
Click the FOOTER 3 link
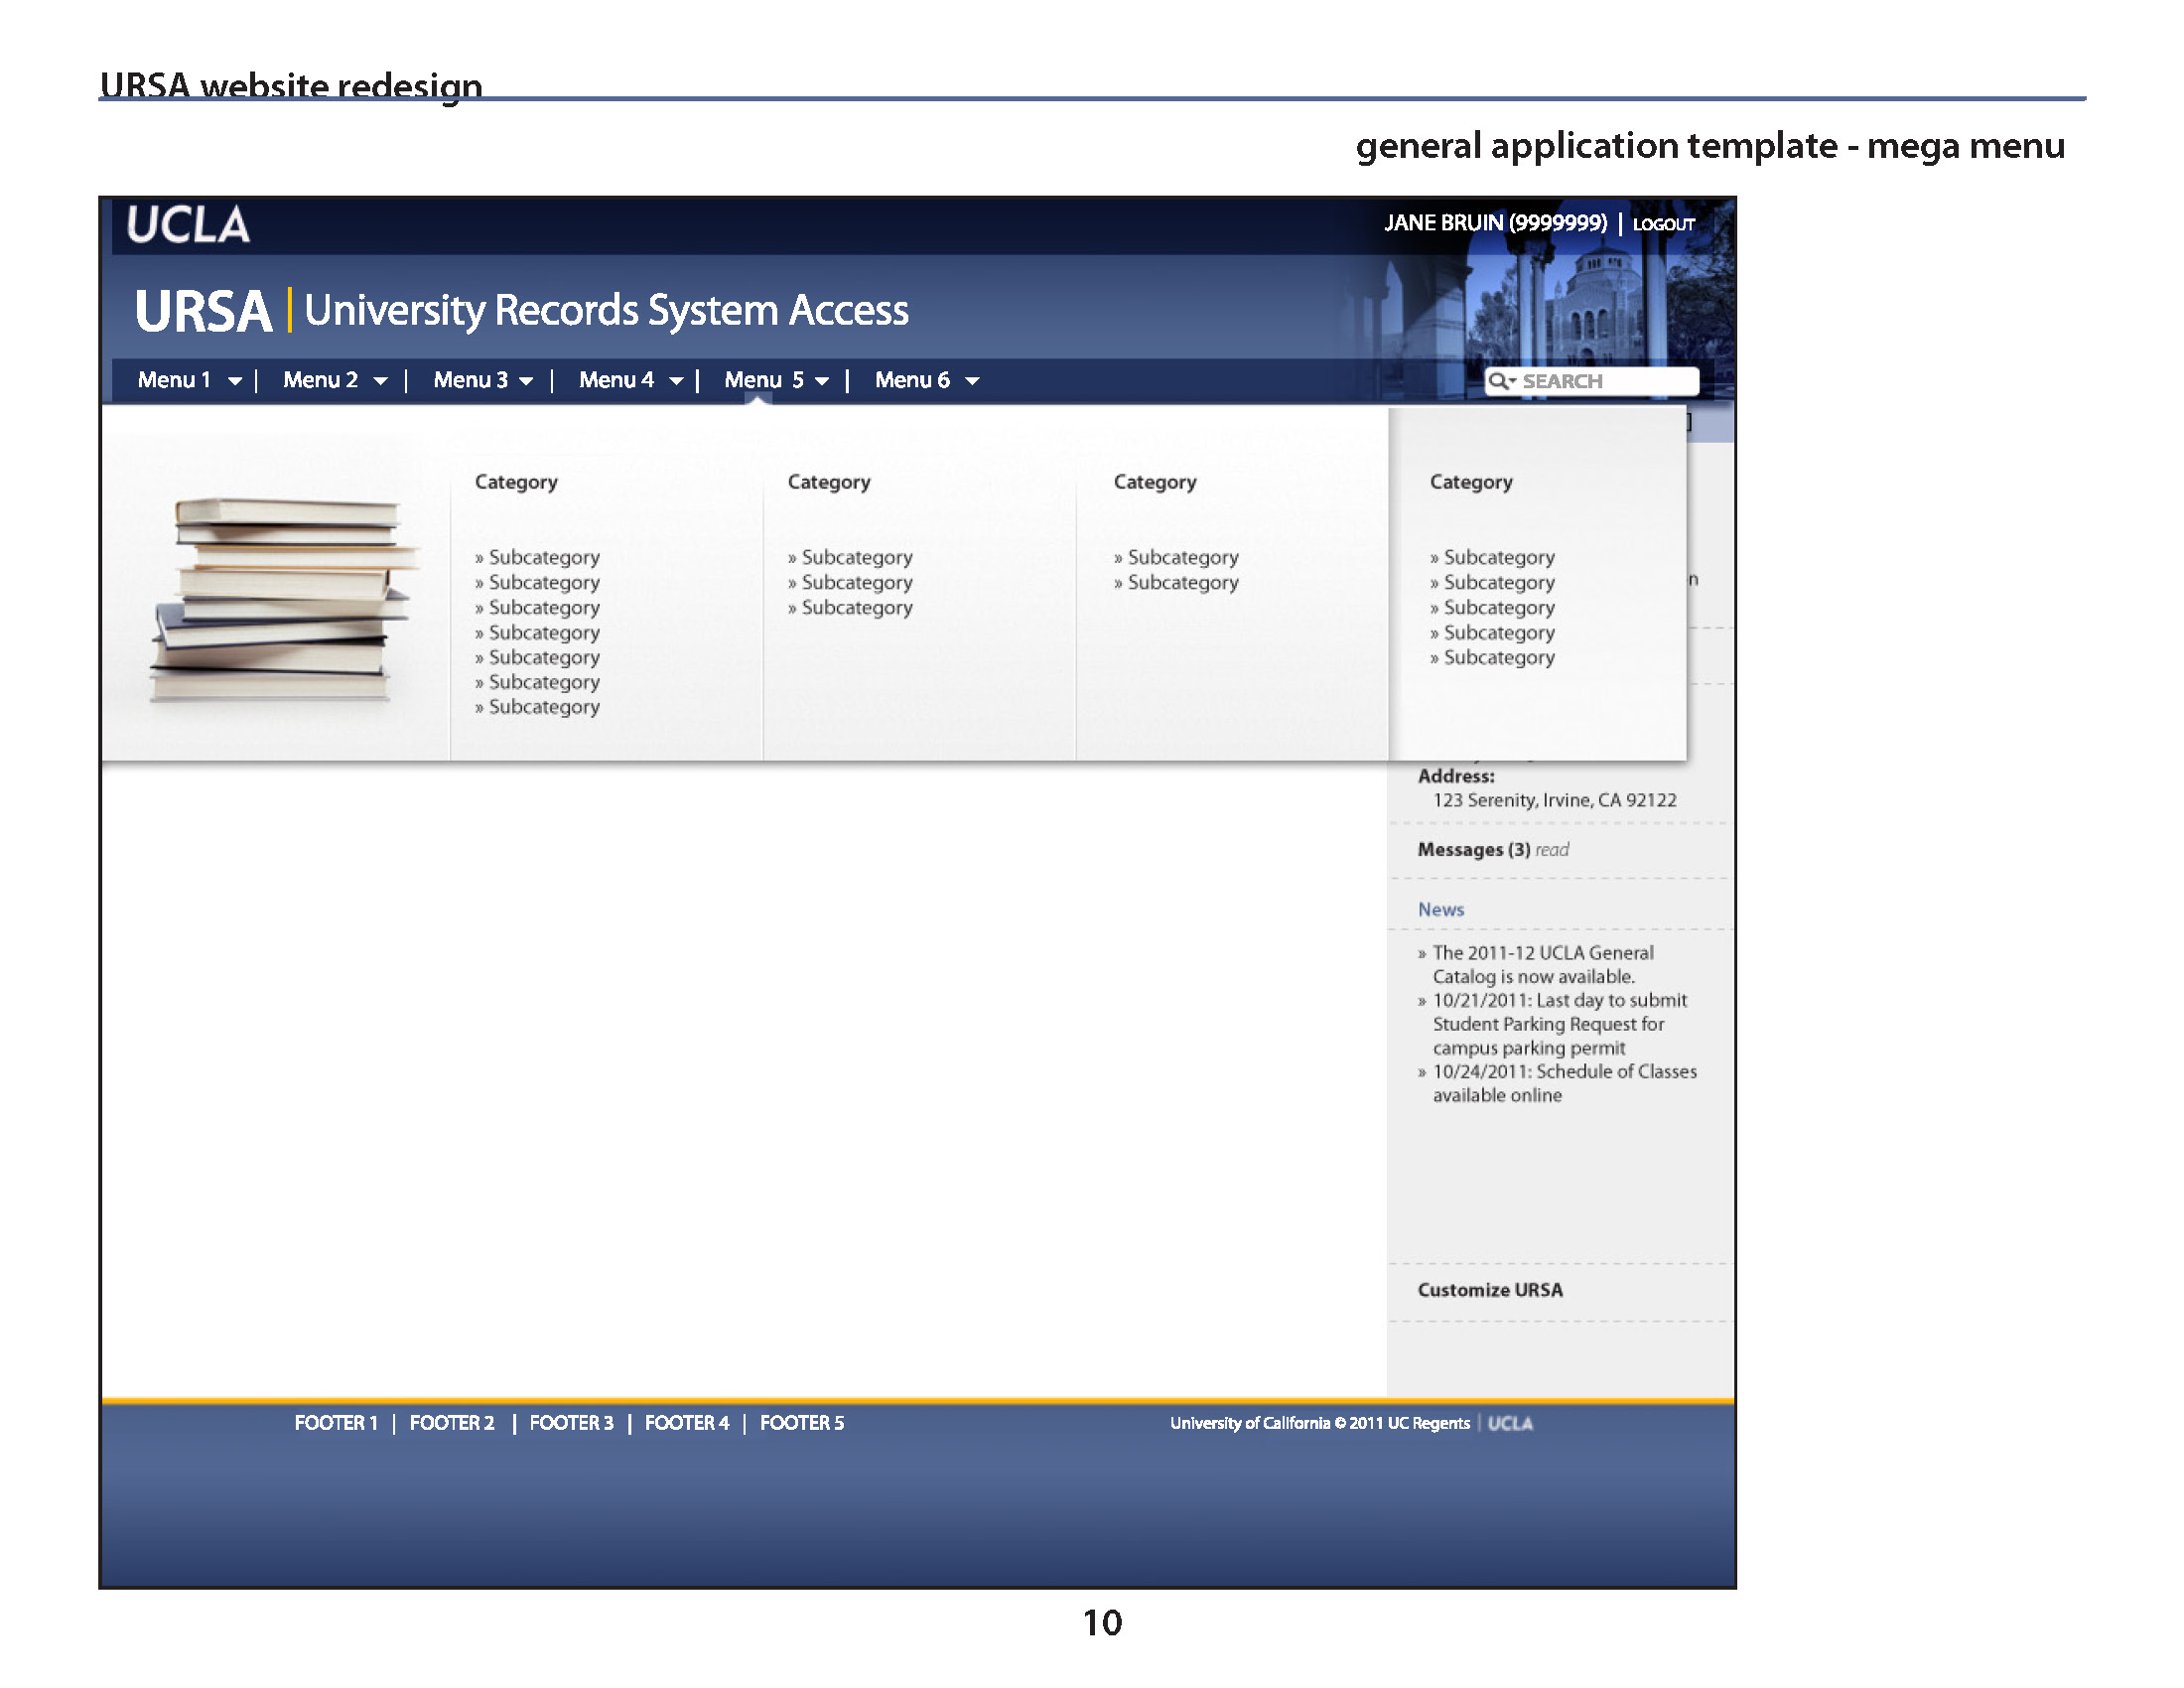pyautogui.click(x=571, y=1423)
